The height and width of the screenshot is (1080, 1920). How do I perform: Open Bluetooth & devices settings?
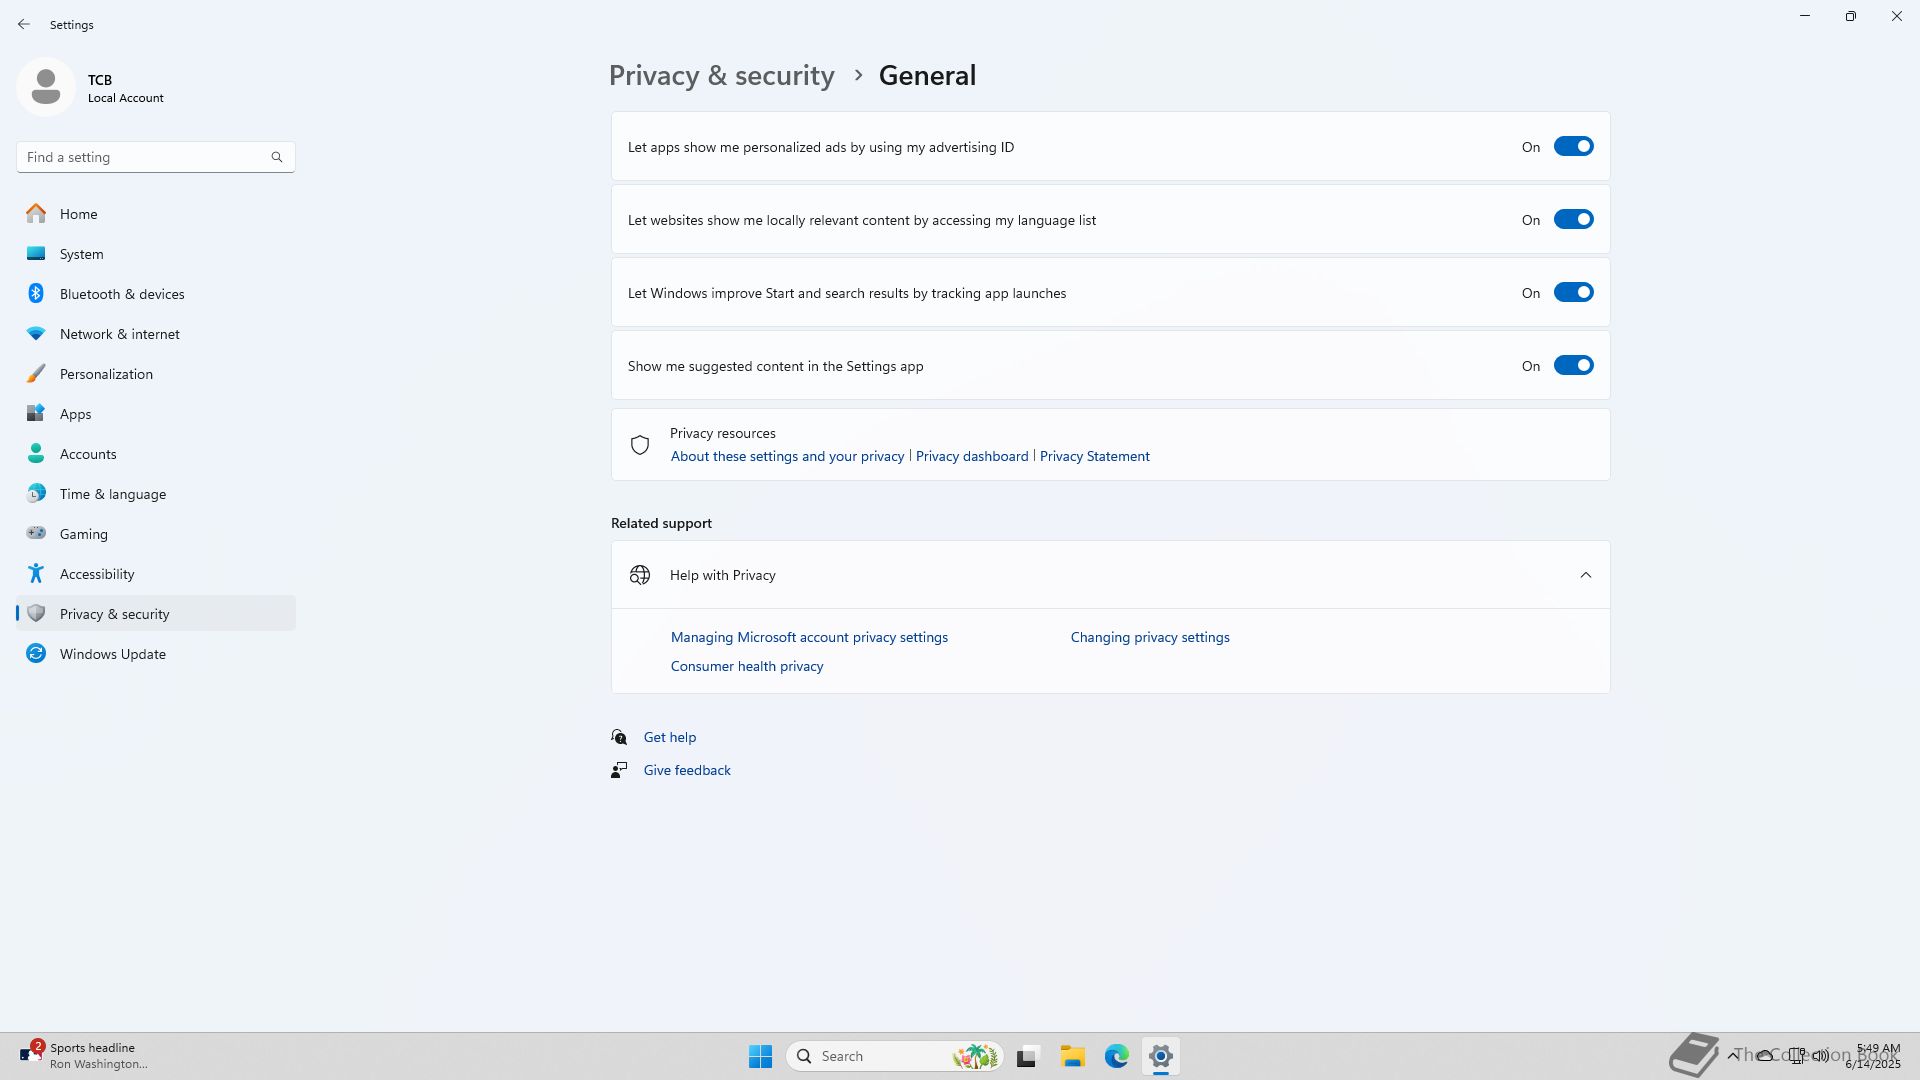tap(121, 294)
